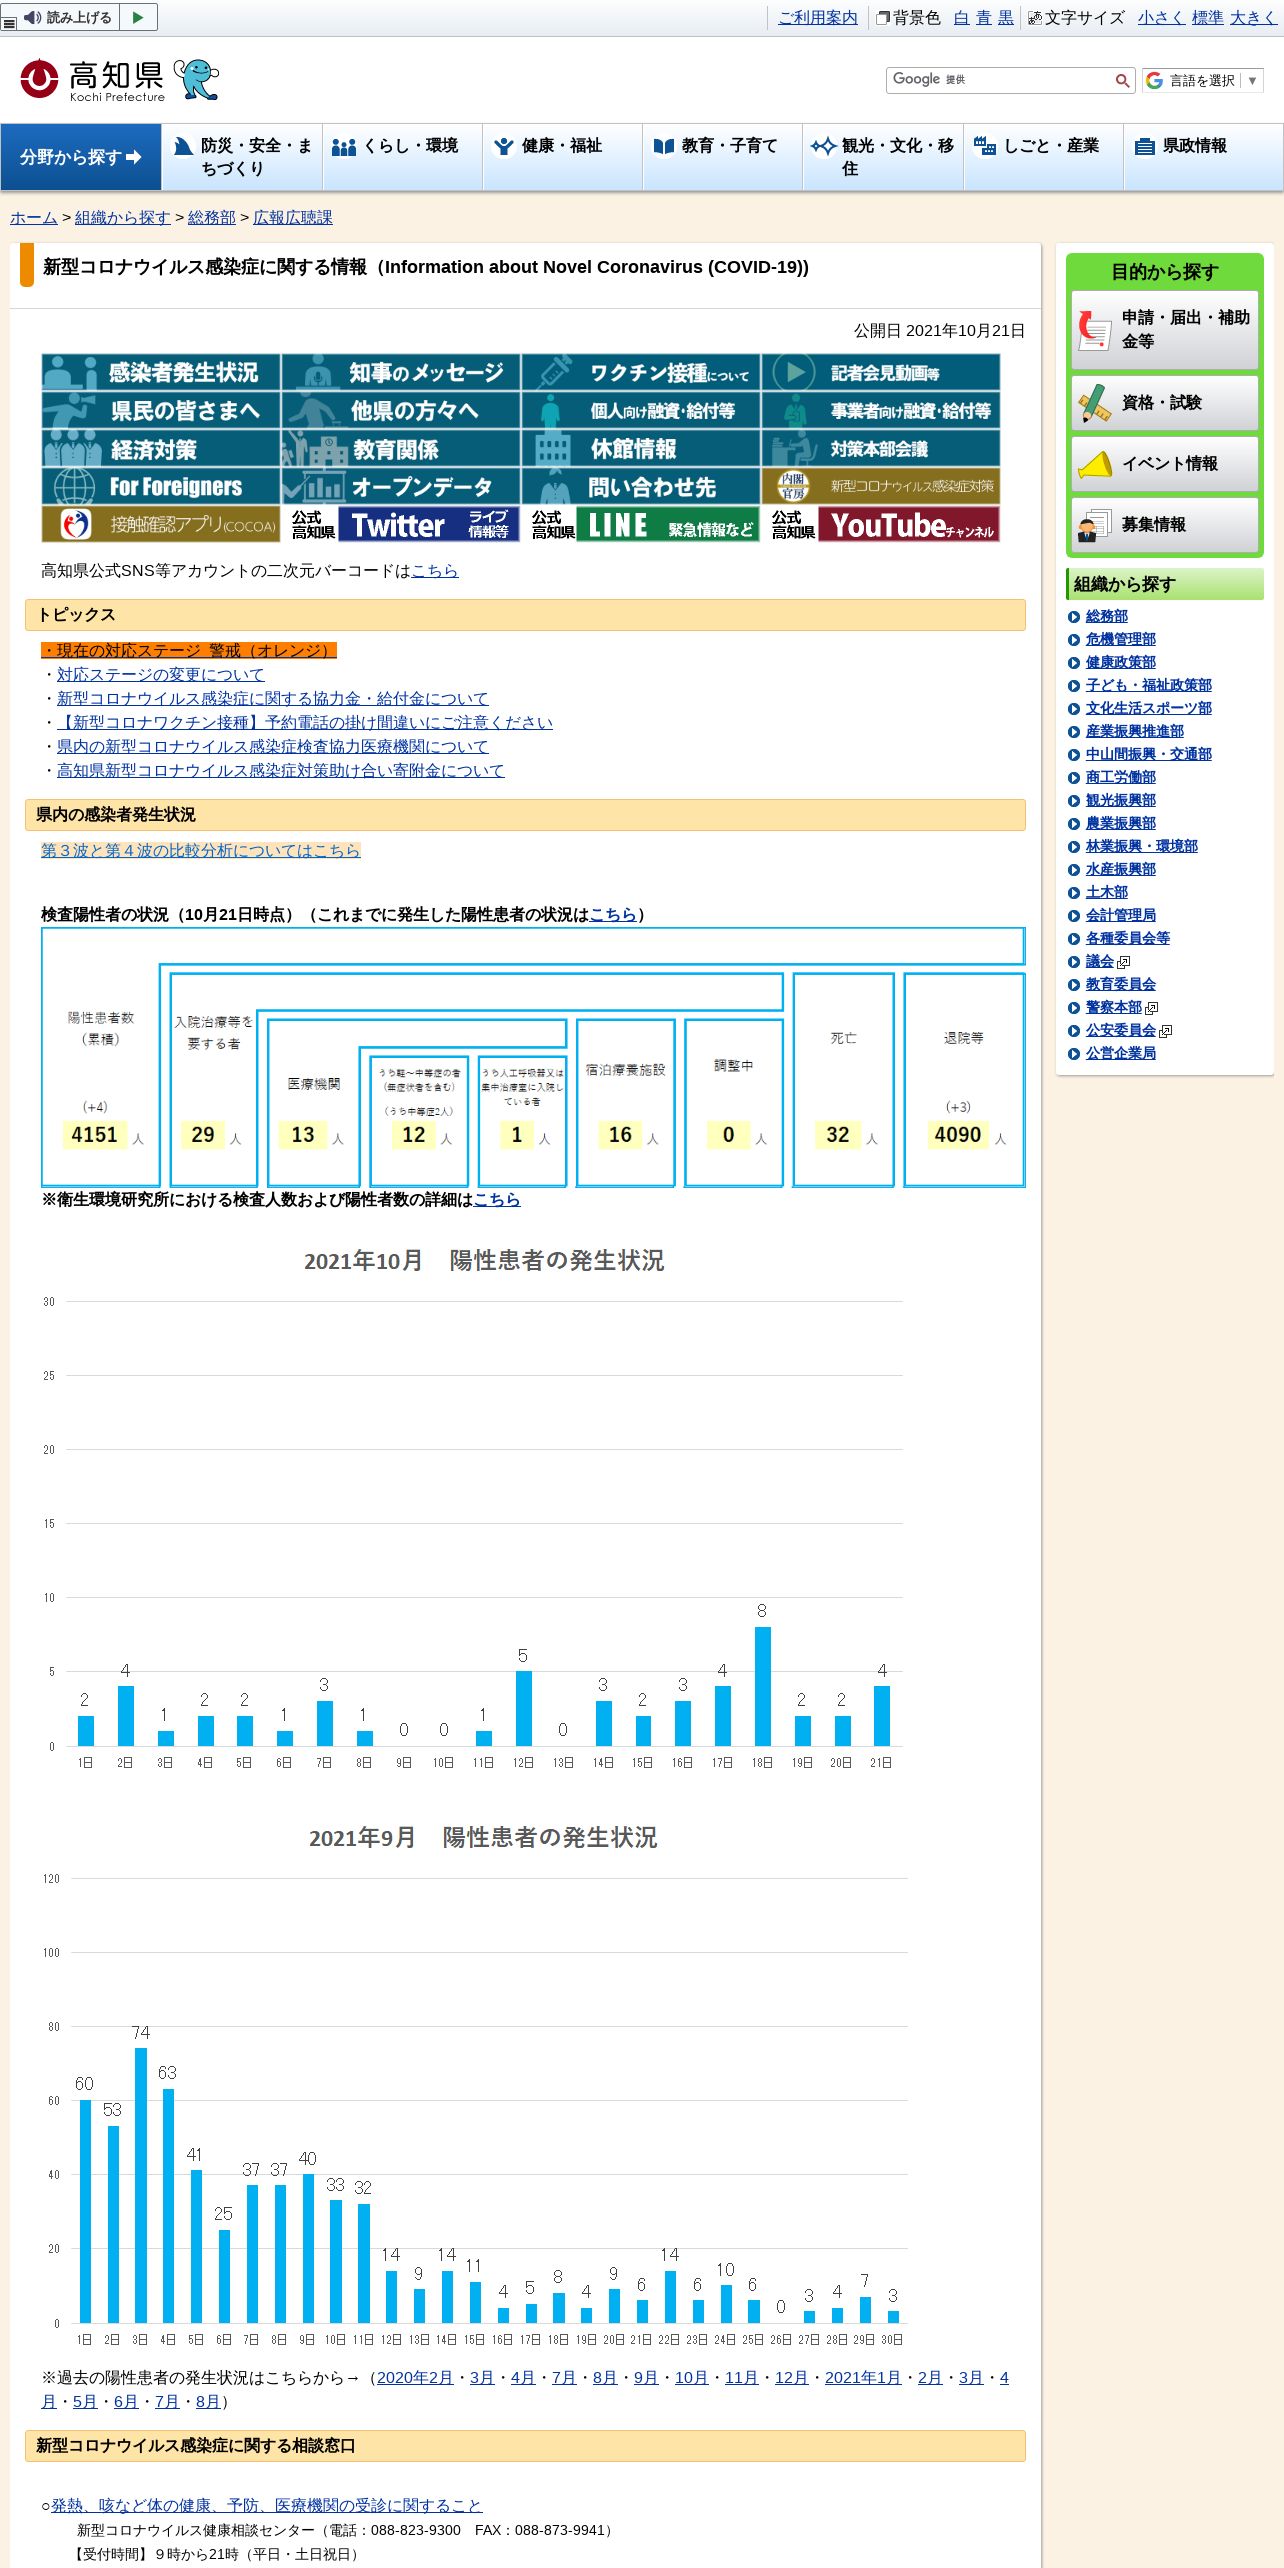
Task: Click 県民の皆さまへ banner
Action: coord(161,410)
